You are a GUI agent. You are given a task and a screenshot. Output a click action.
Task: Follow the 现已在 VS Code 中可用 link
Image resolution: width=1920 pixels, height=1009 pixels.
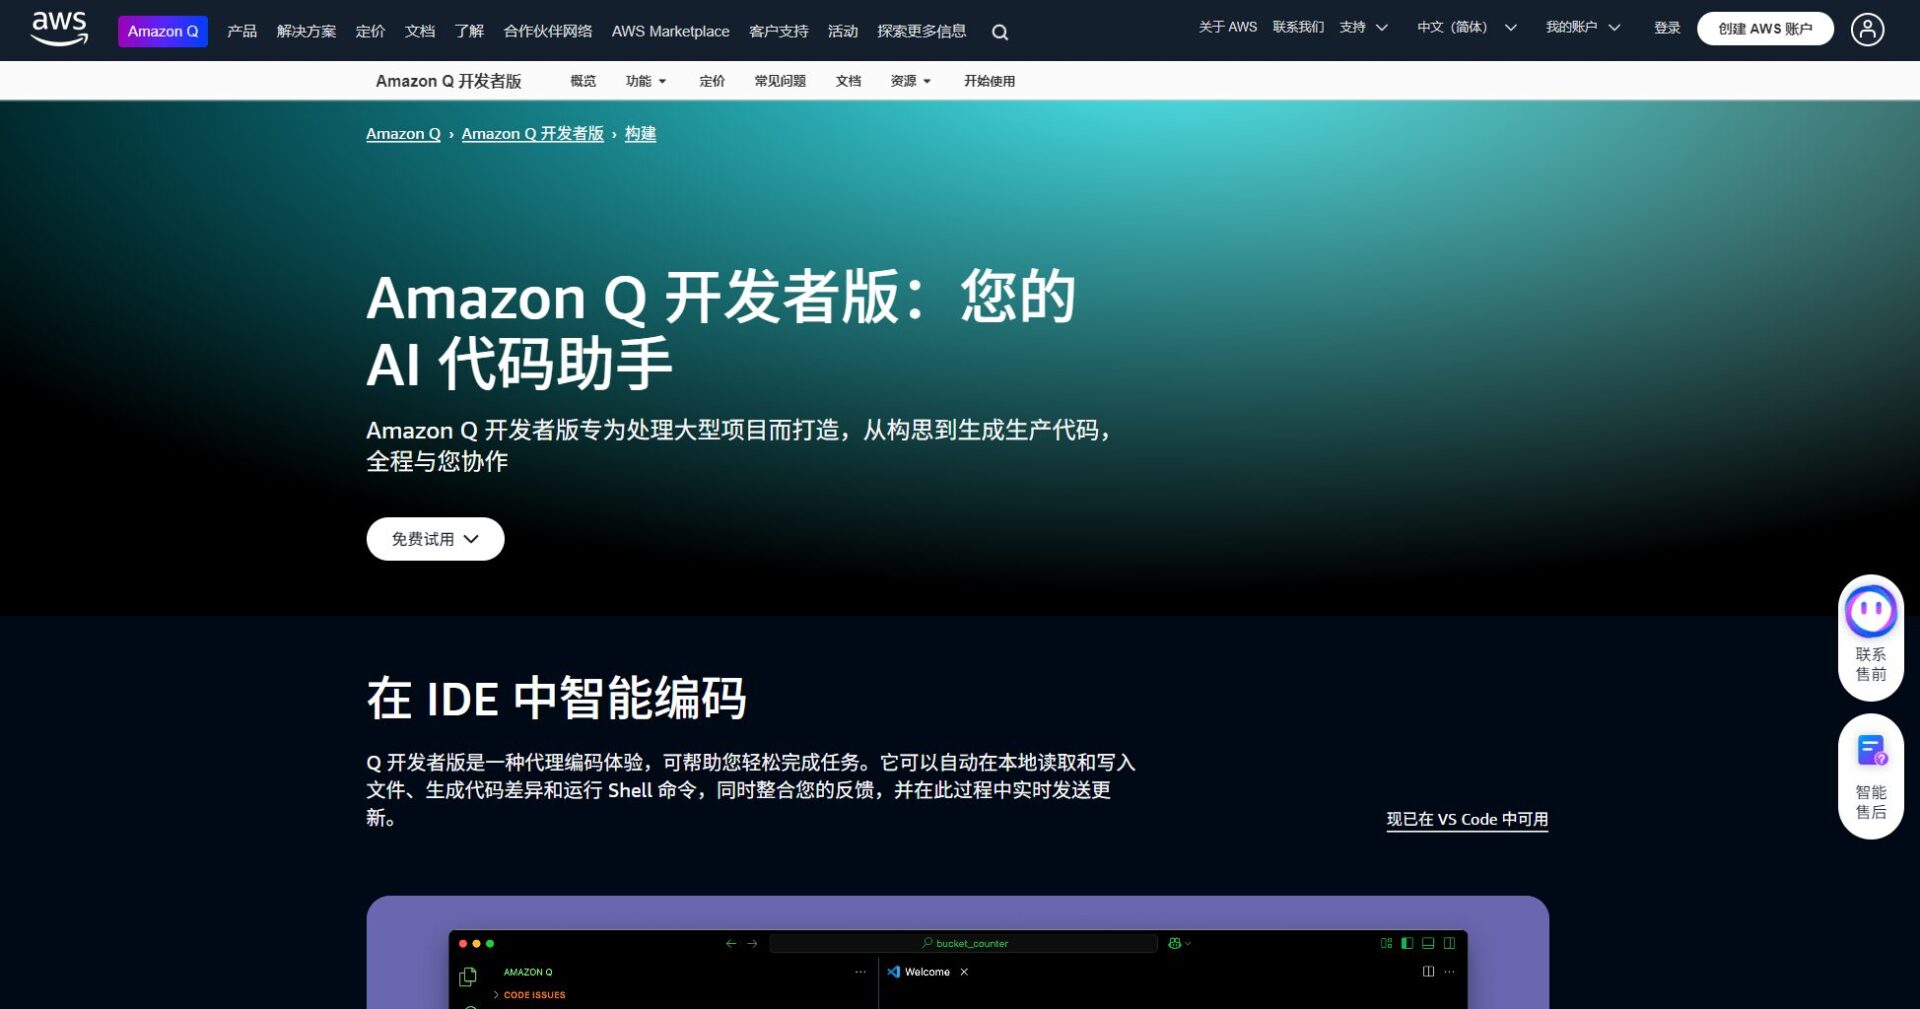pyautogui.click(x=1466, y=818)
